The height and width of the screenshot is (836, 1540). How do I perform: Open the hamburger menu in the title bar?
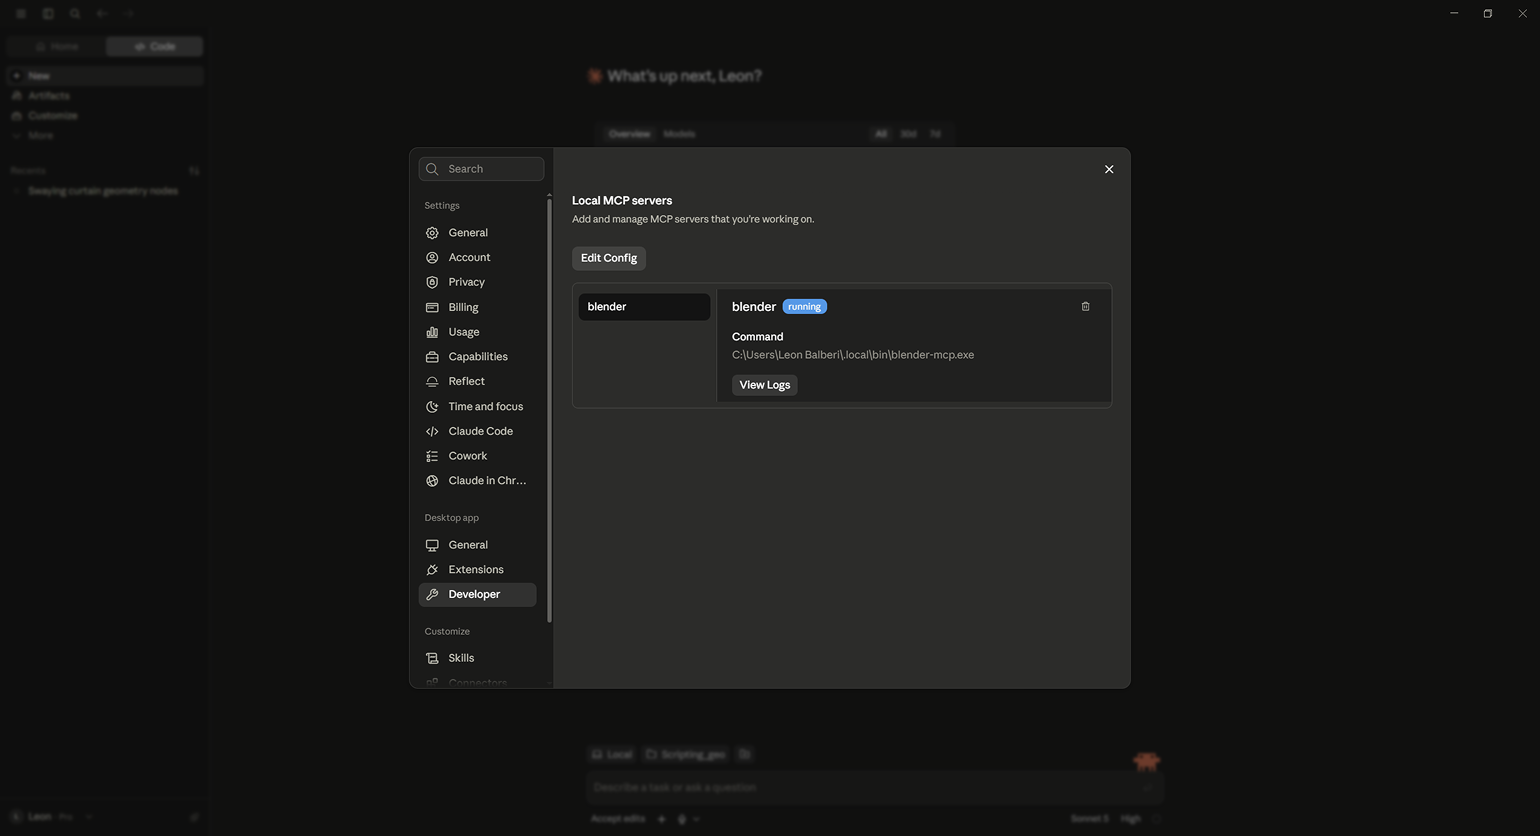click(20, 14)
